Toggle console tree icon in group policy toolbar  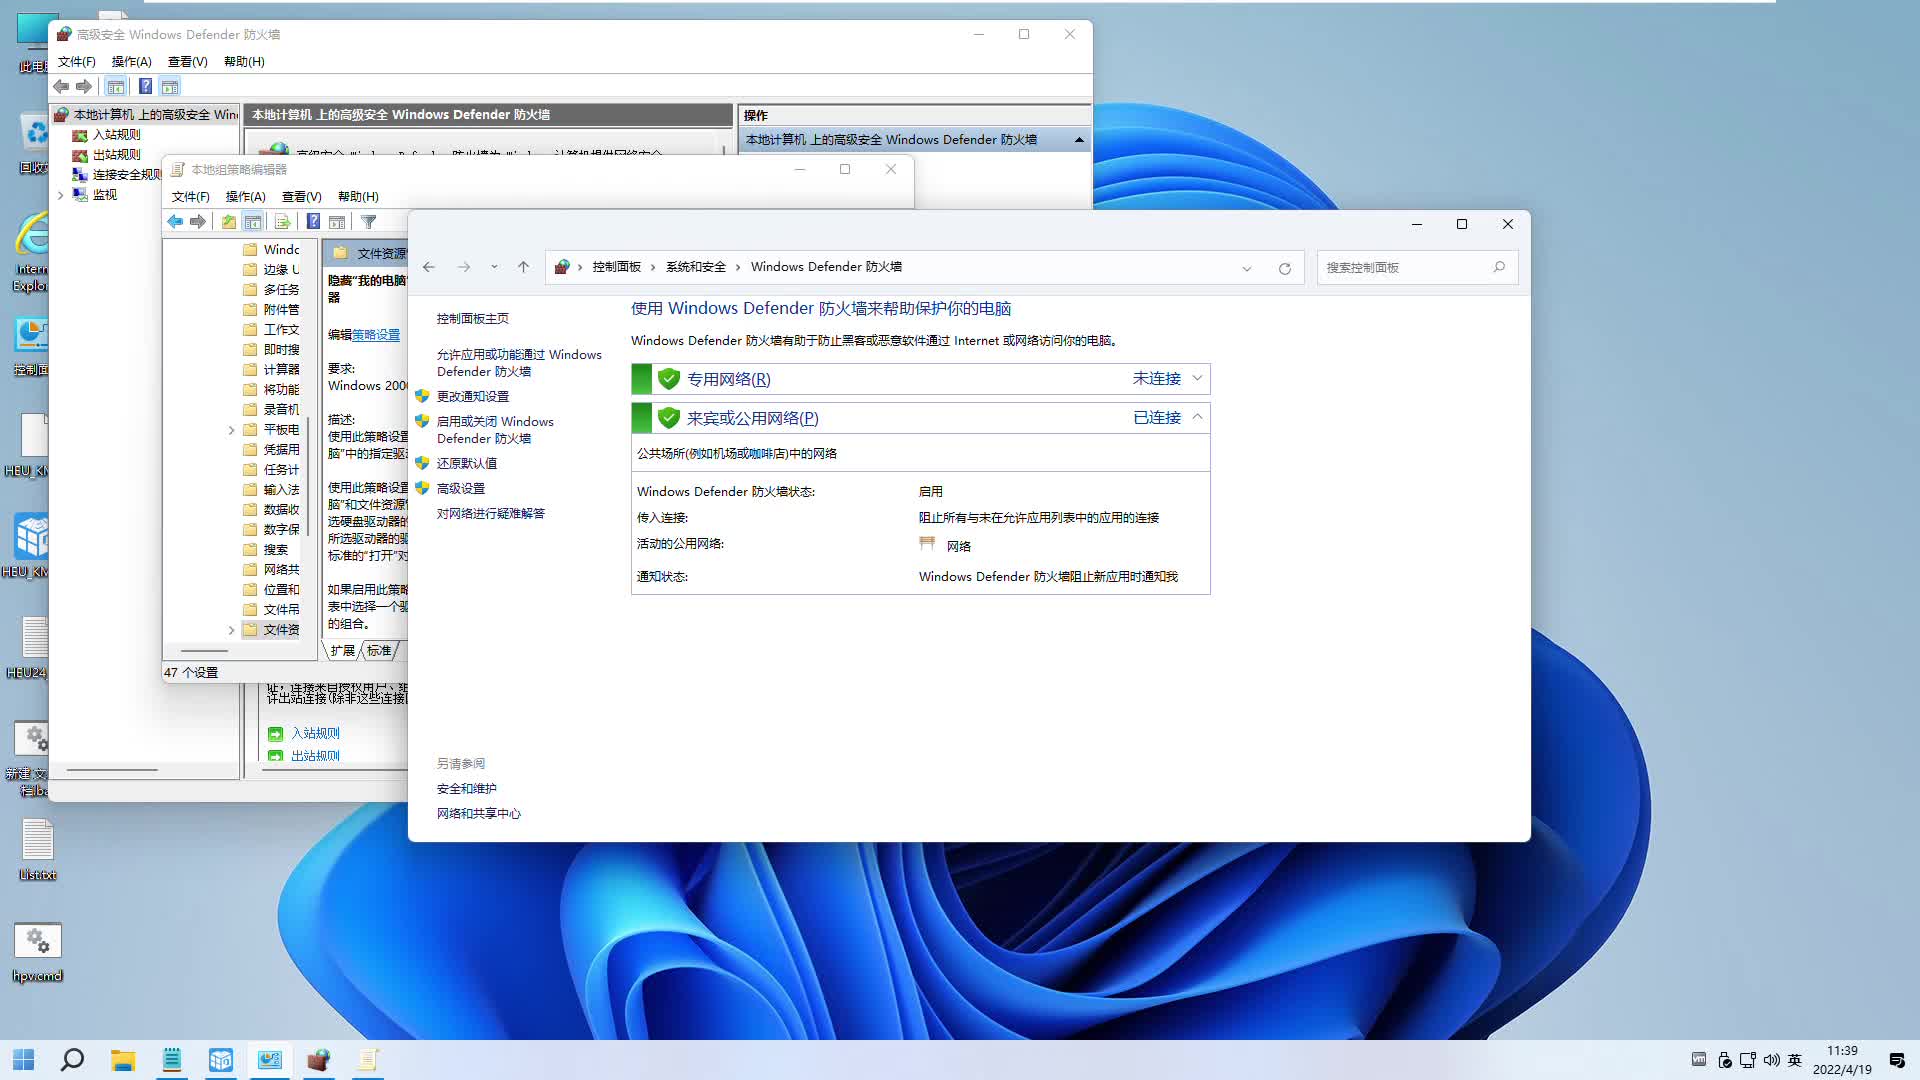tap(253, 222)
